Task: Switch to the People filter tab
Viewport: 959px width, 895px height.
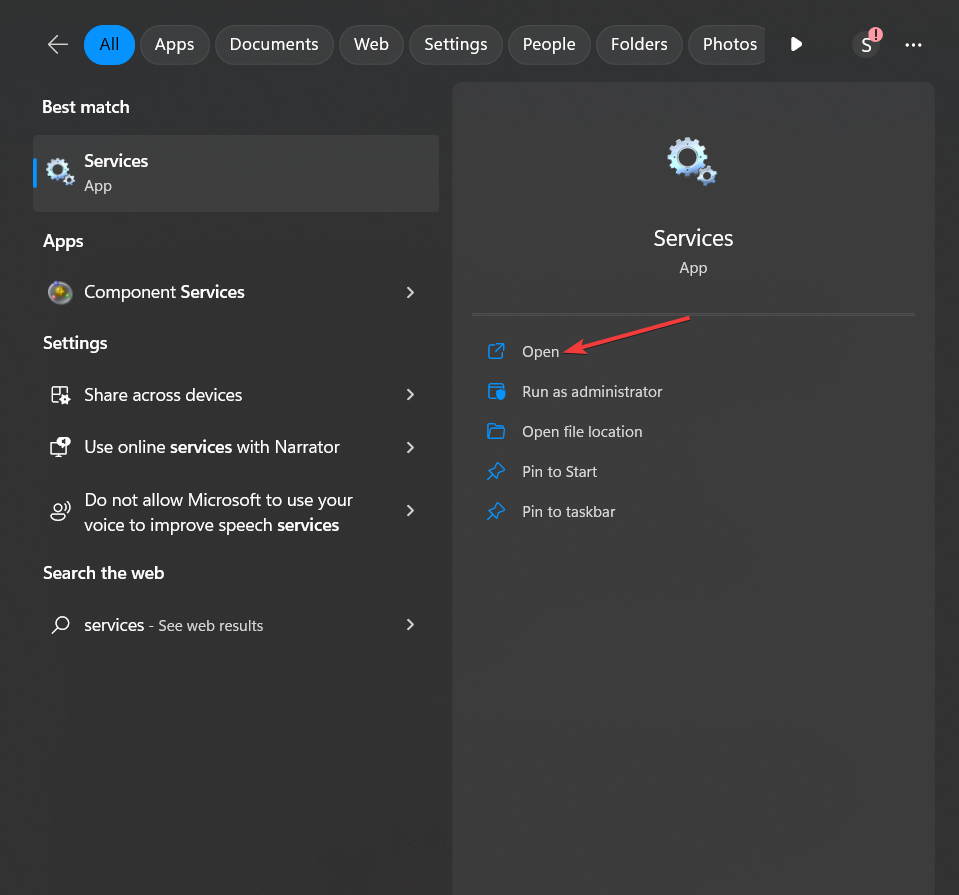Action: point(549,45)
